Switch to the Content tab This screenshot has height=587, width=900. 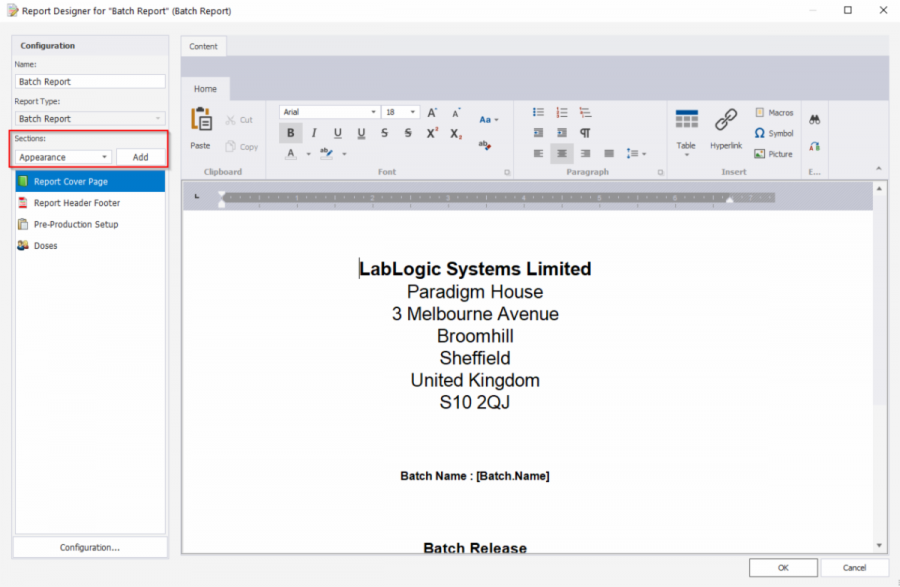click(x=203, y=46)
